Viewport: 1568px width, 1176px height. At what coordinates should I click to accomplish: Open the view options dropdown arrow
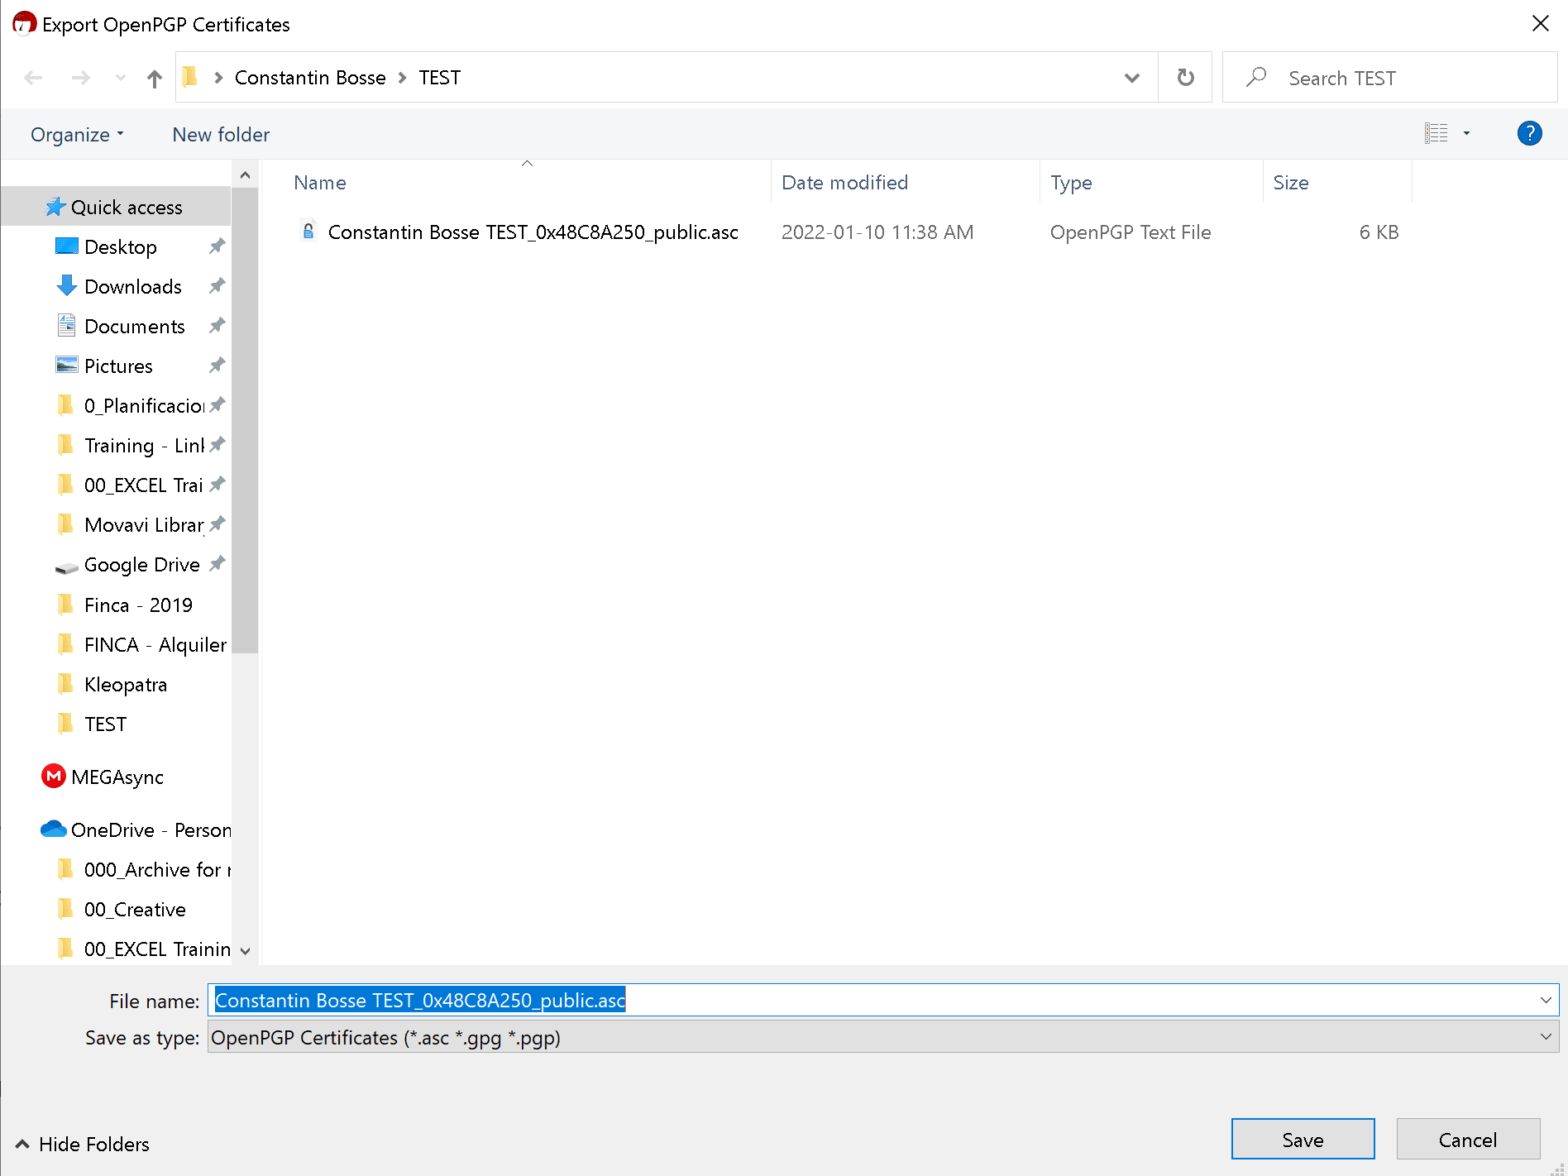[1467, 133]
